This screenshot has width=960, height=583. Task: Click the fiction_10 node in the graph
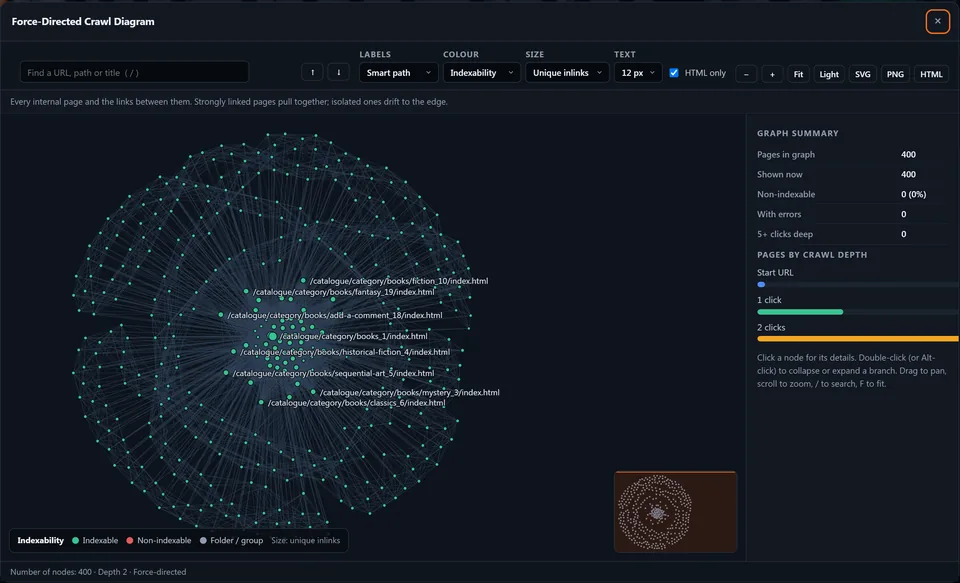coord(303,280)
